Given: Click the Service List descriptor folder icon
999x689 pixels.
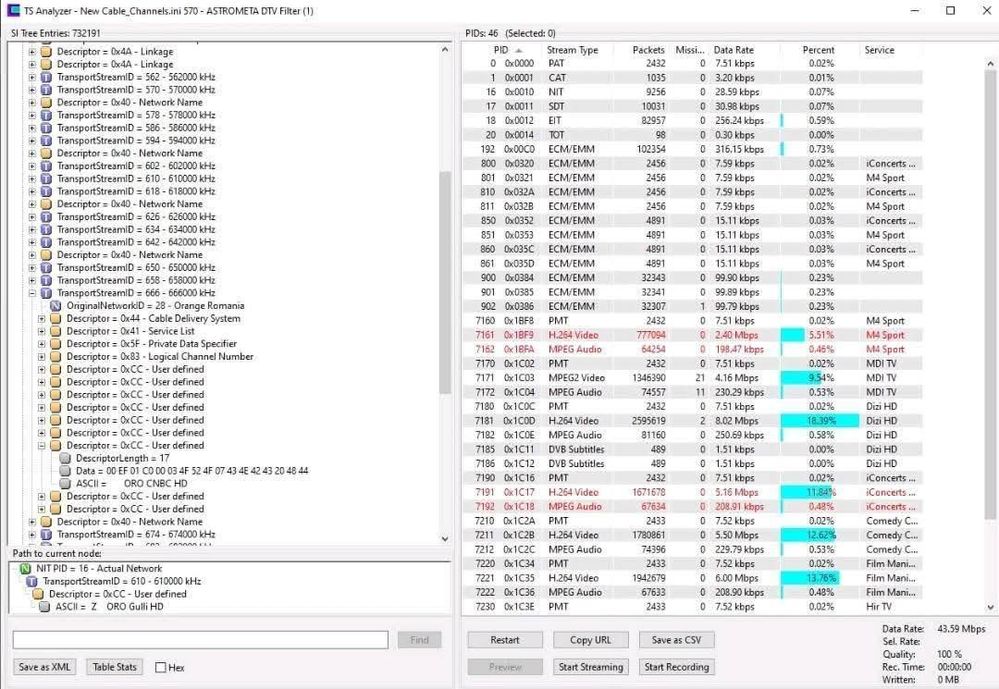Looking at the screenshot, I should pos(56,331).
